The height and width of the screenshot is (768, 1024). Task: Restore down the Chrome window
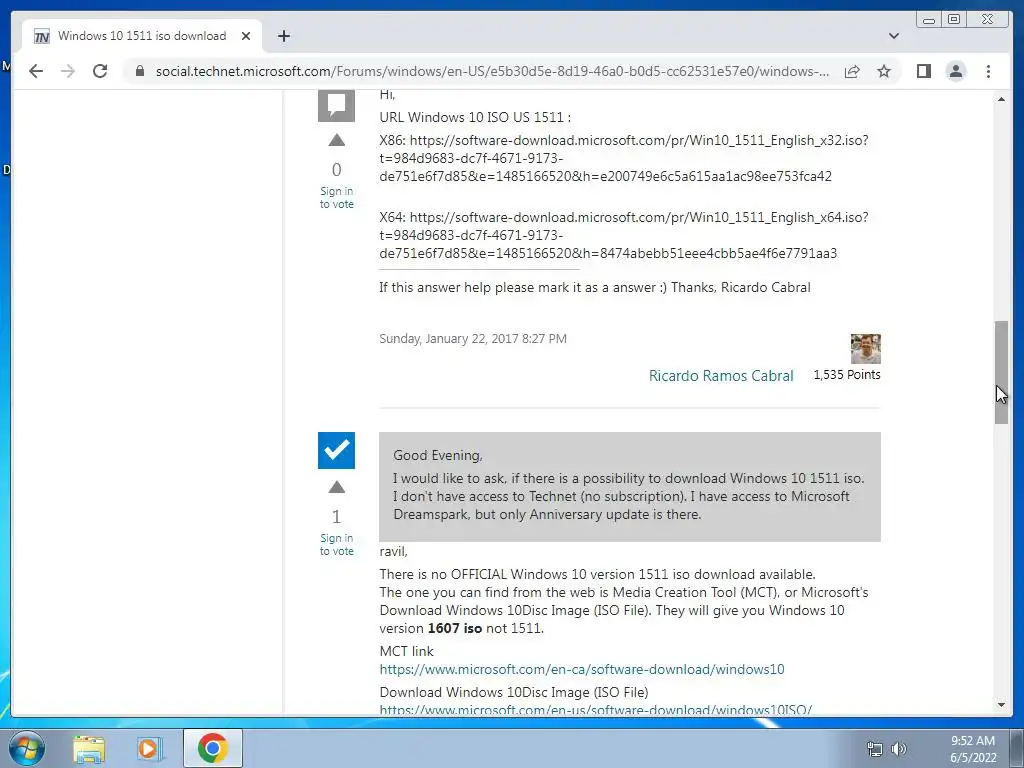tap(954, 20)
